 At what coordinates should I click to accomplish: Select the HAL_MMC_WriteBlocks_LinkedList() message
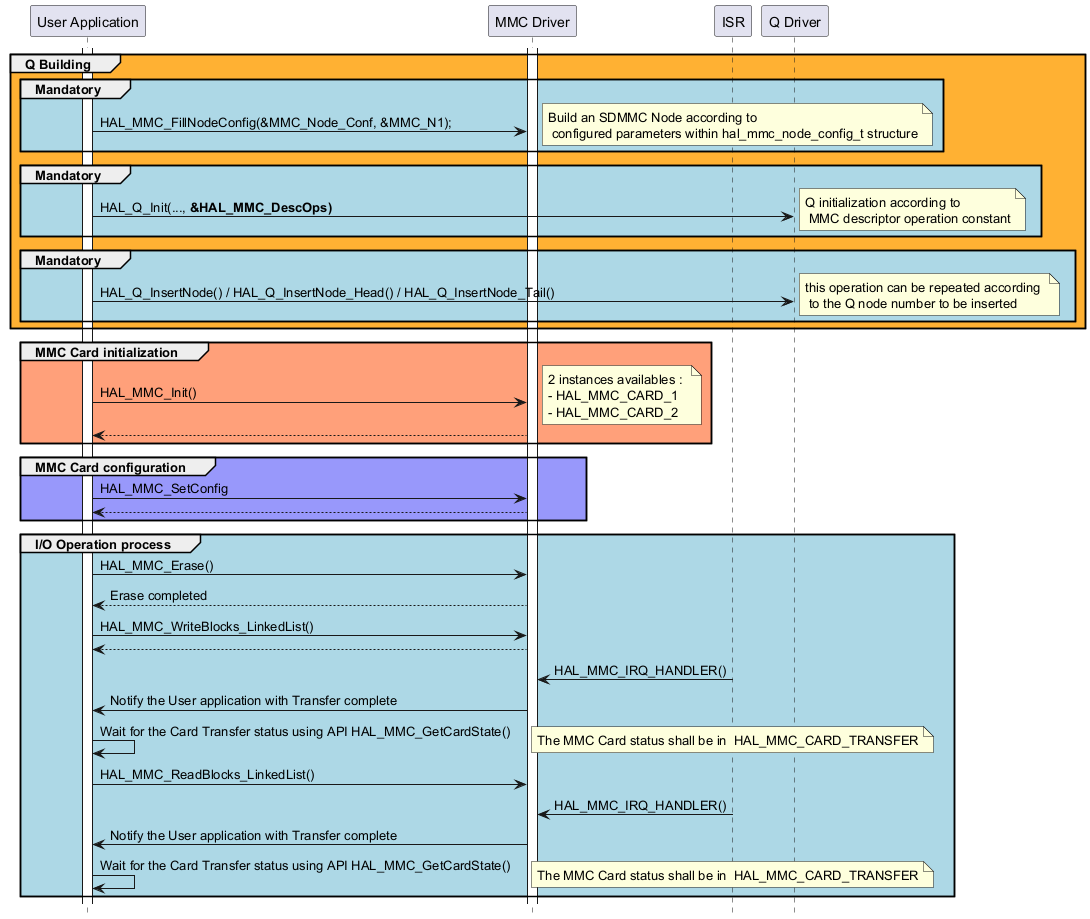click(207, 625)
